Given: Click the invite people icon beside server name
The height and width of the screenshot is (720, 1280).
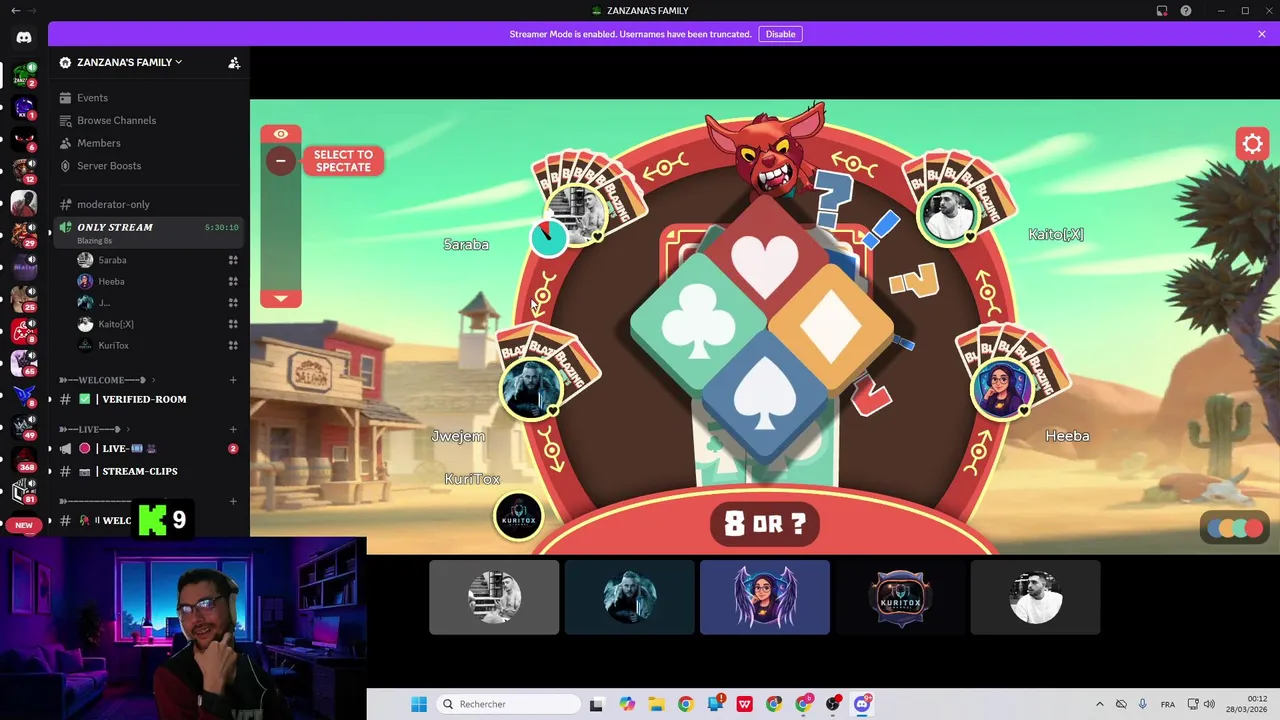Looking at the screenshot, I should [234, 62].
